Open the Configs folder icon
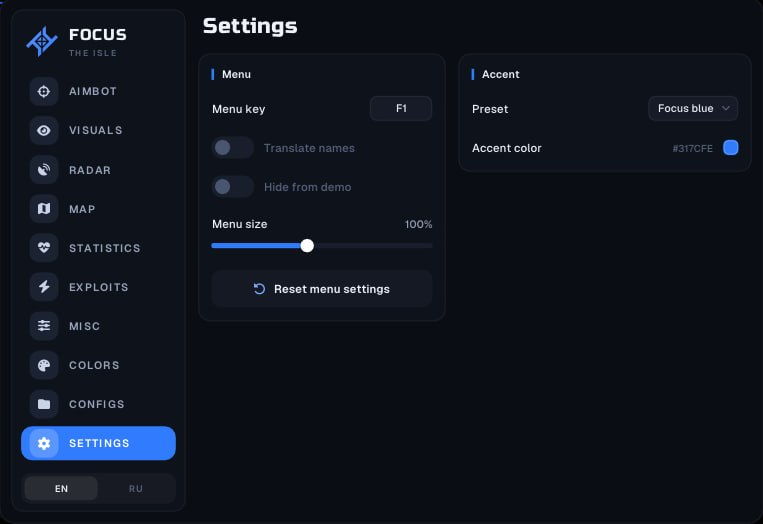Screen dimensions: 763x524 (44, 404)
